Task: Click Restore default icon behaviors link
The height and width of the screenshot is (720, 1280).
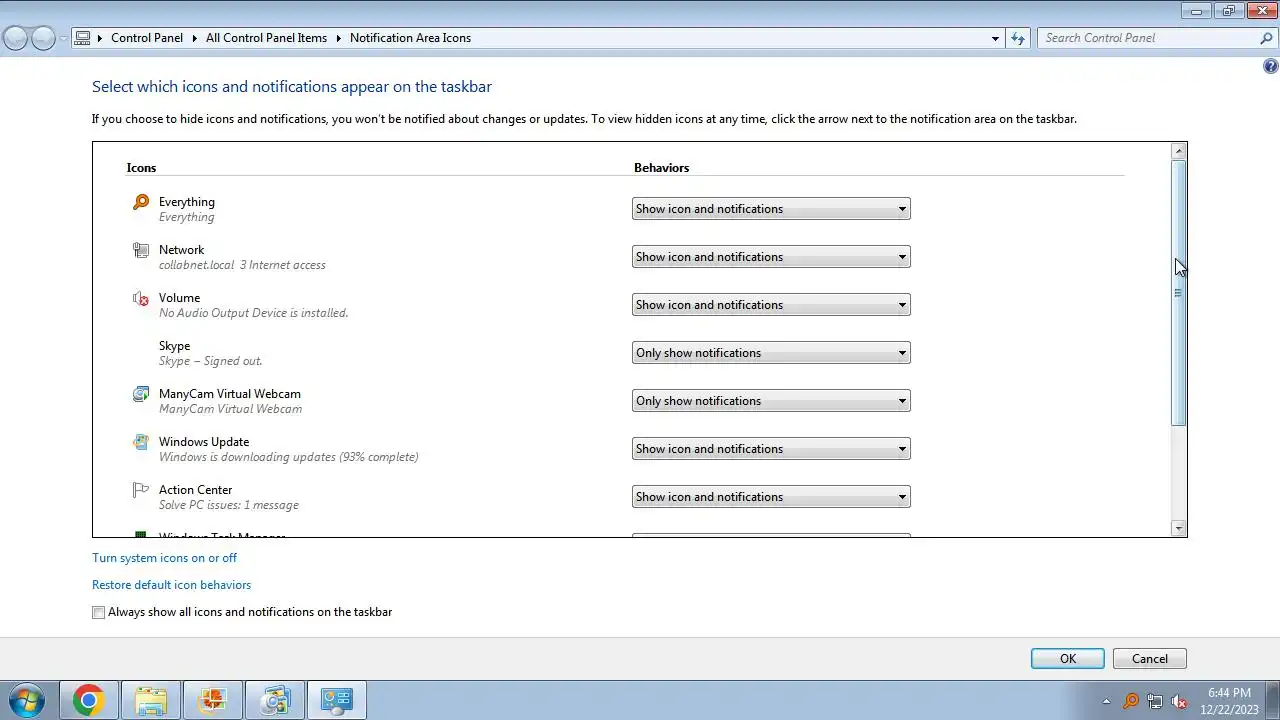Action: tap(171, 585)
